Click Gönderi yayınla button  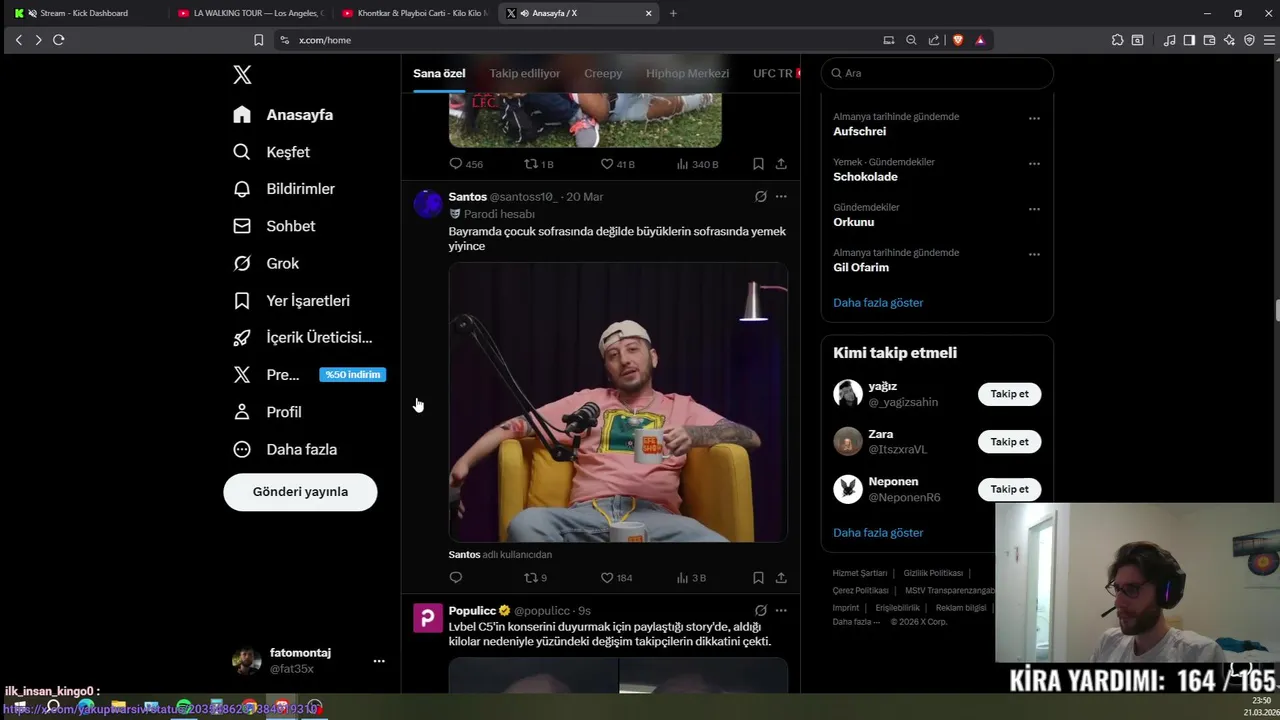[x=300, y=492]
